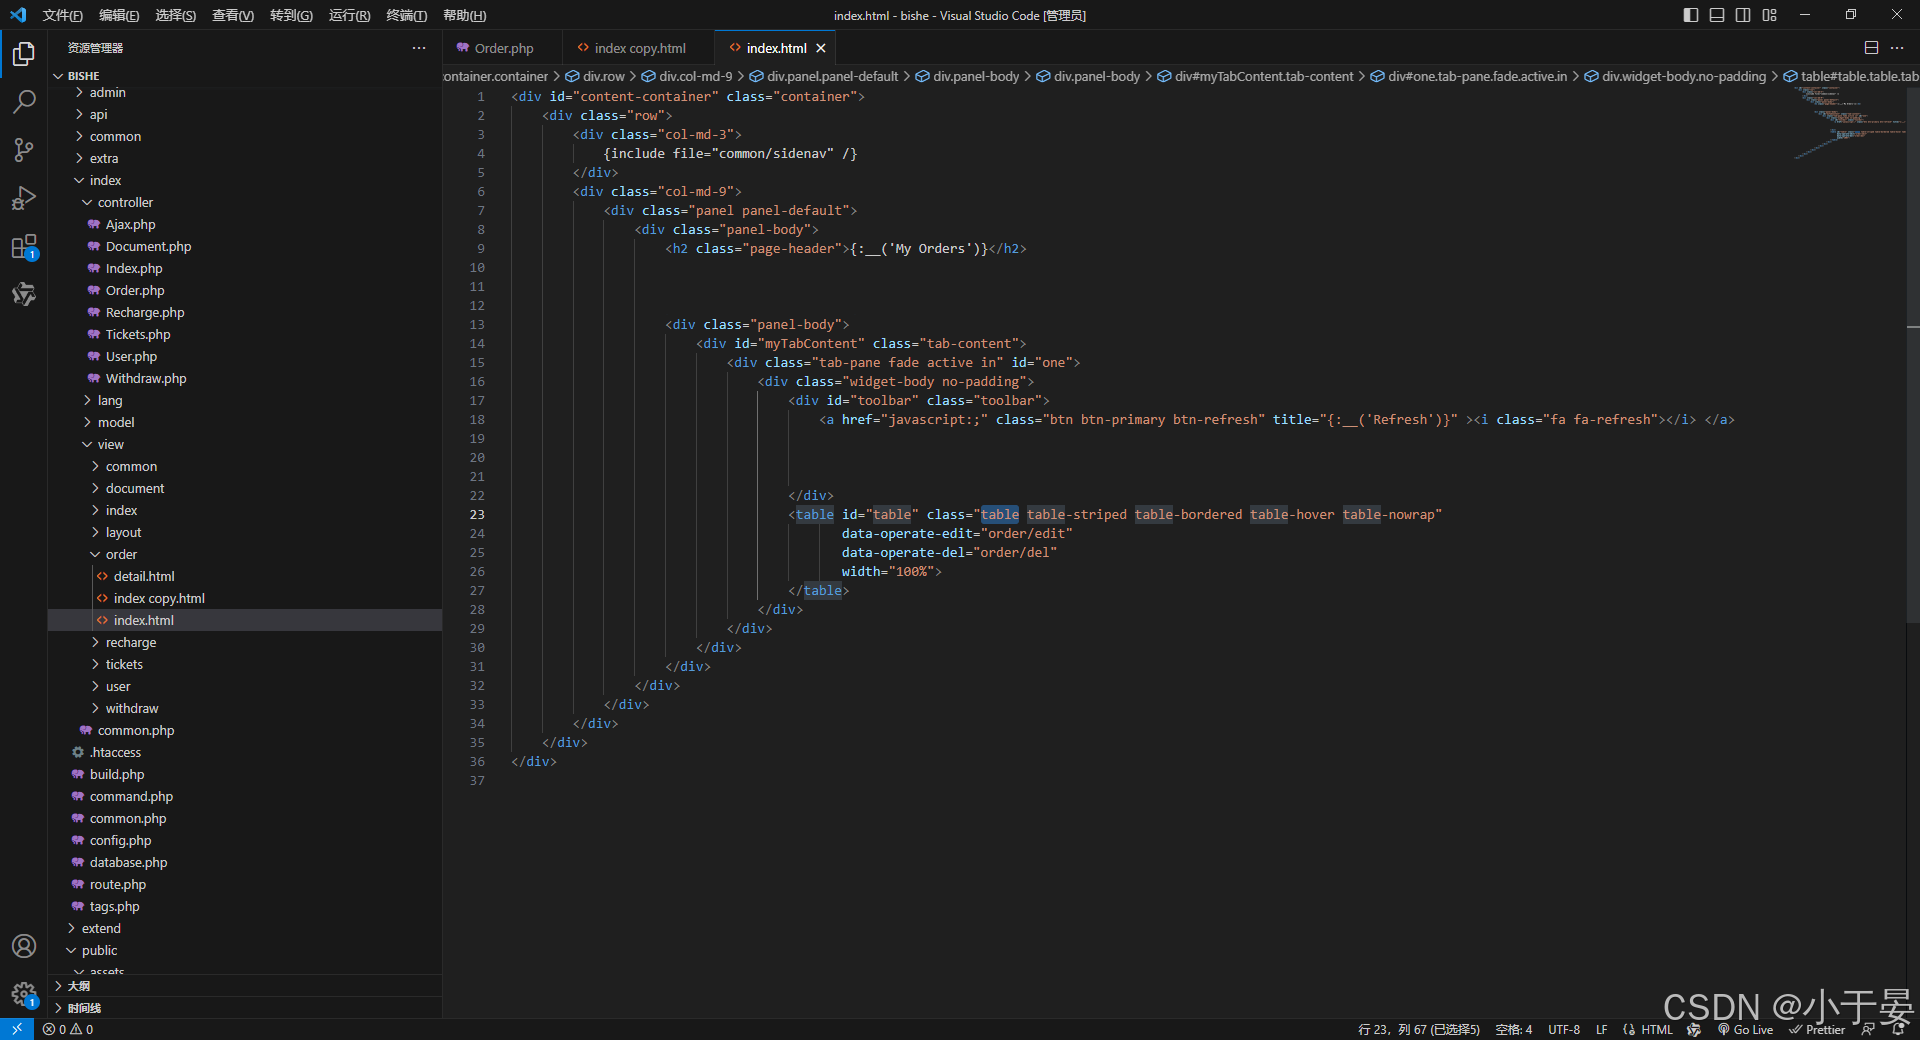
Task: Click the editor vertical scrollbar
Action: pyautogui.click(x=1913, y=355)
